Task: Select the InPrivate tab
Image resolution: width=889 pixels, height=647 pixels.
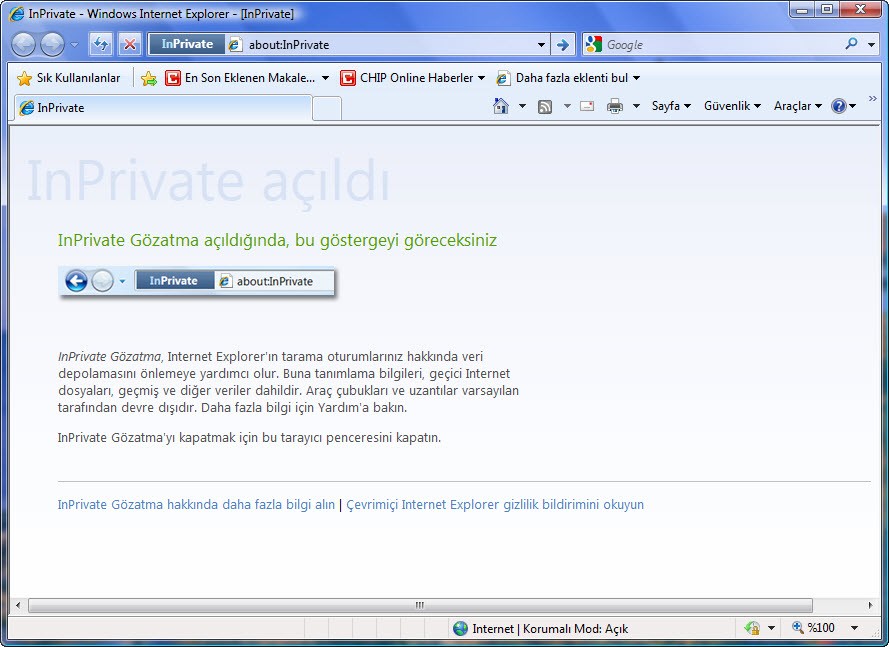Action: 163,108
